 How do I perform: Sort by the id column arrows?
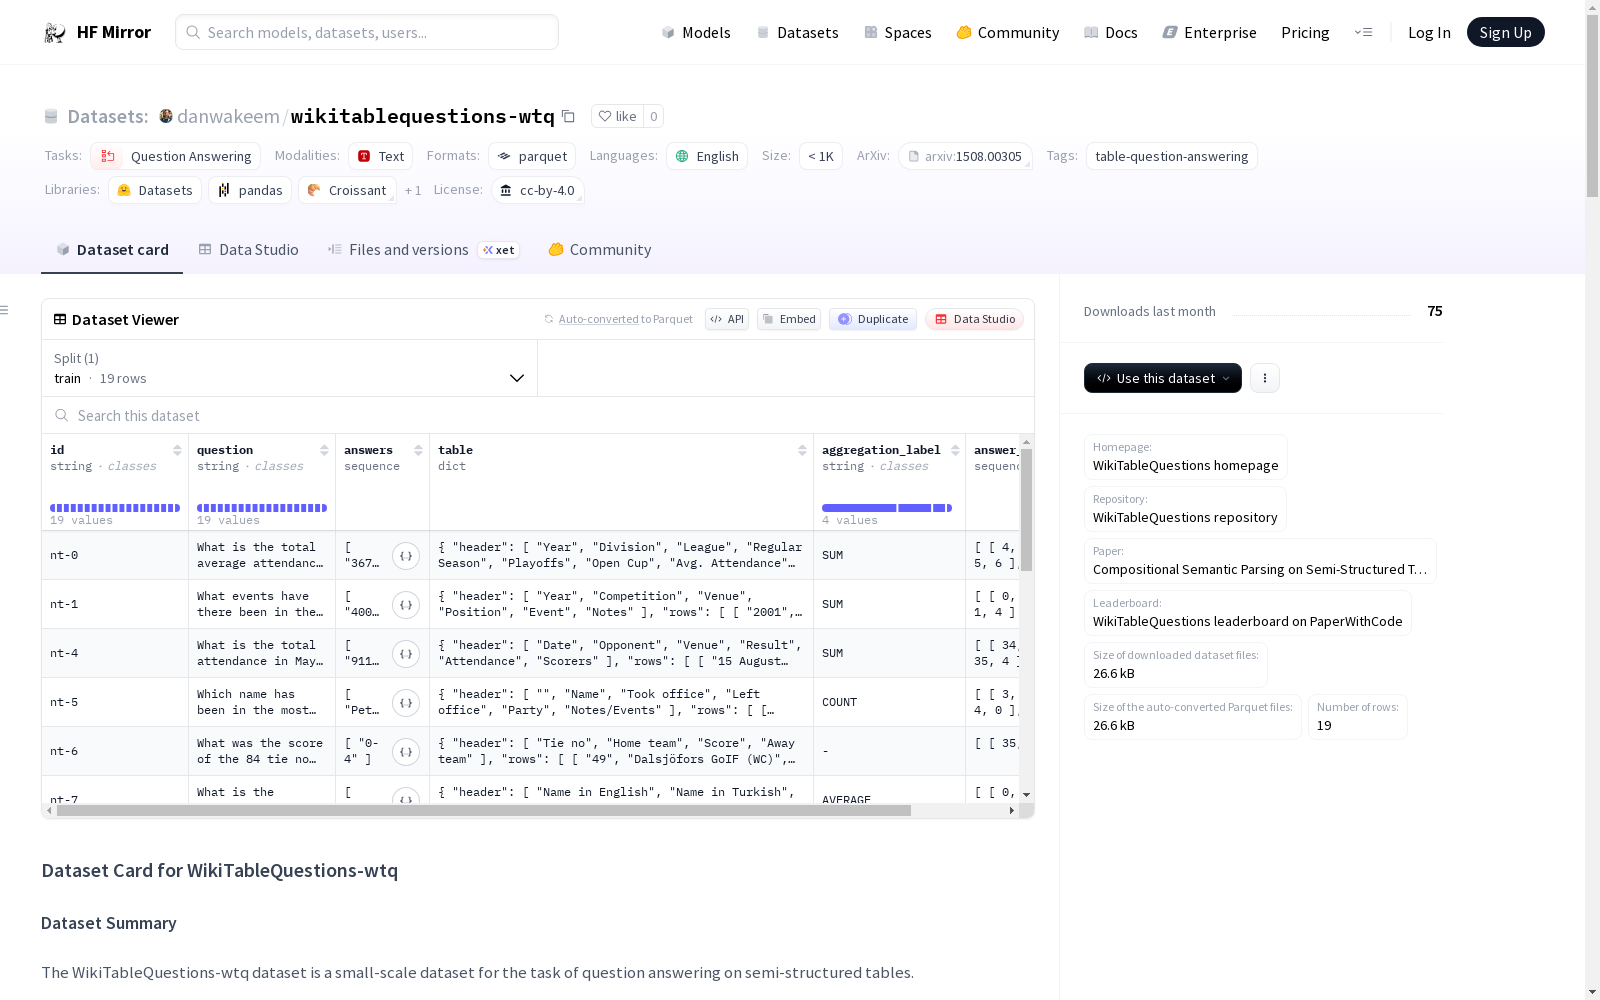[x=177, y=450]
